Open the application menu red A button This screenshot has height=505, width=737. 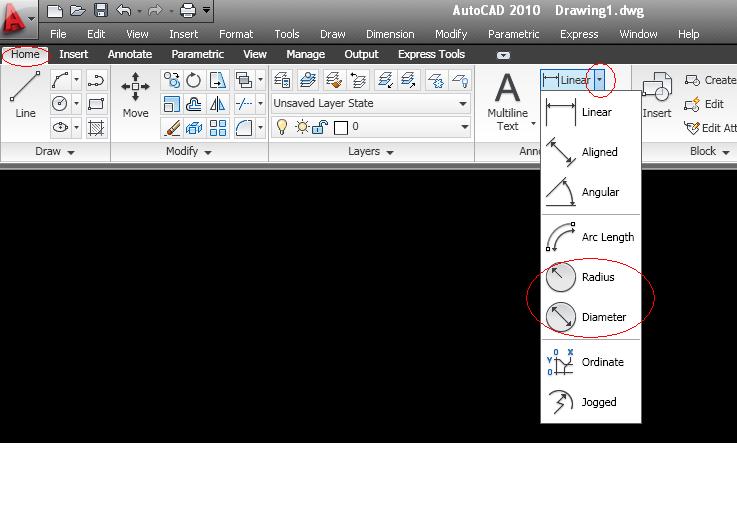coord(18,20)
